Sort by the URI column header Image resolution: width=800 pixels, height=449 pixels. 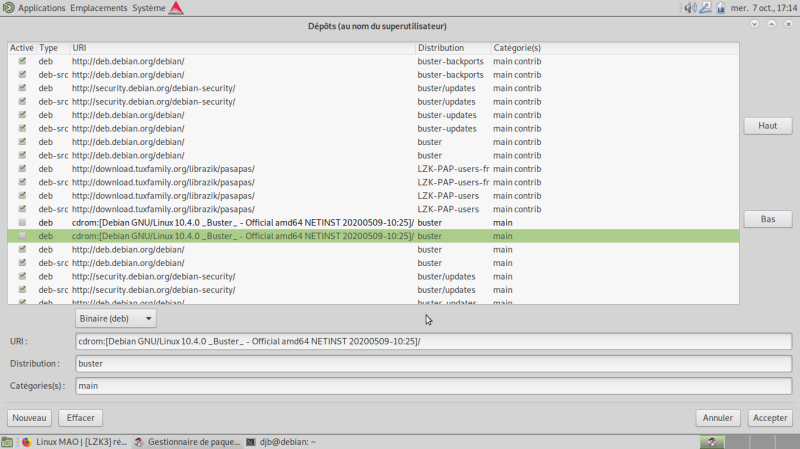click(242, 47)
